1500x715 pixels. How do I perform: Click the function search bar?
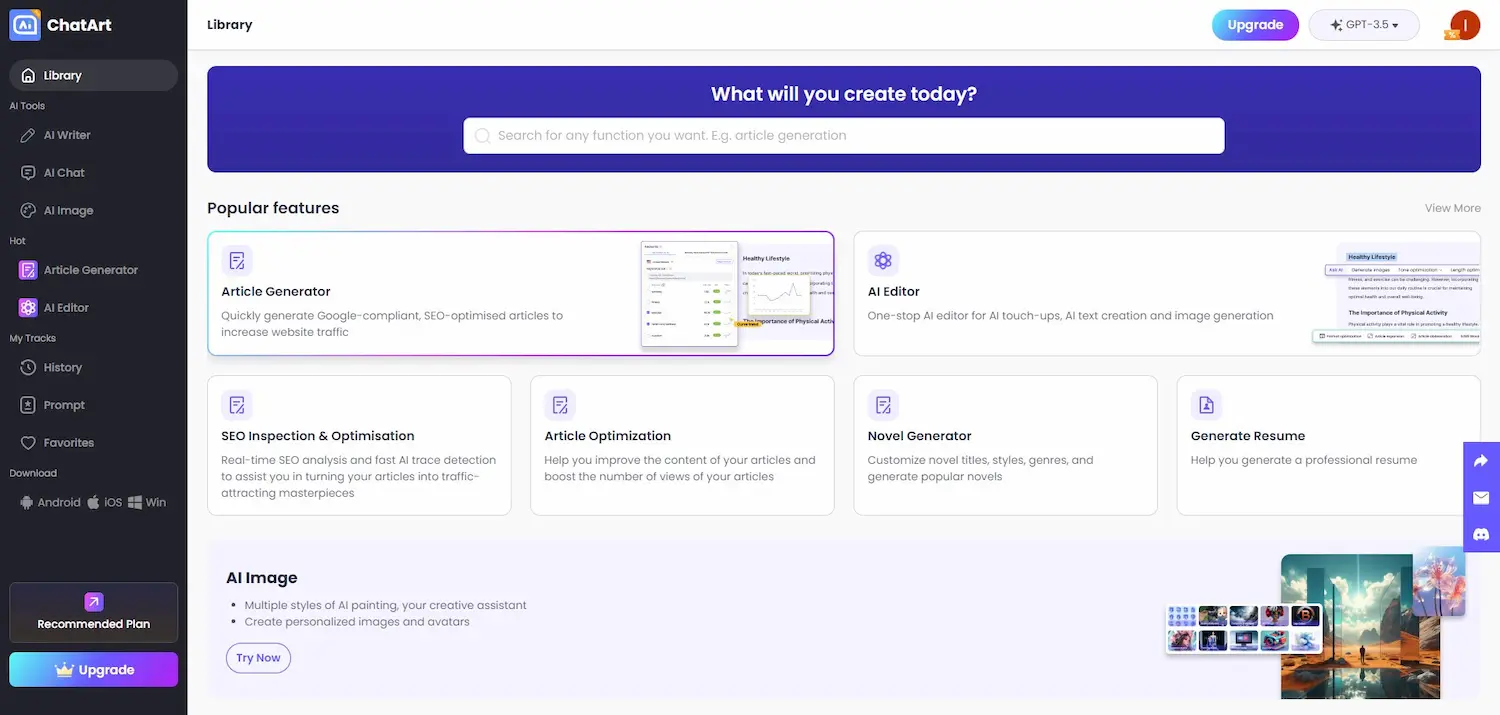[x=843, y=135]
